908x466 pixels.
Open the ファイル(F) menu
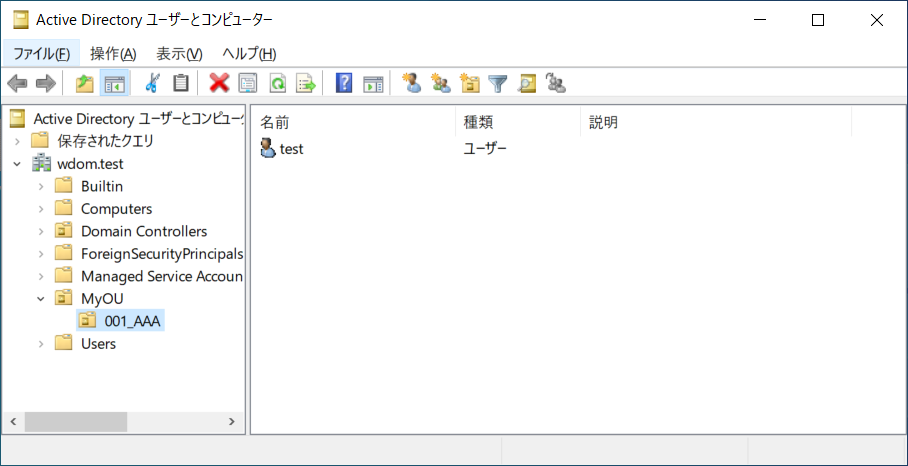tap(41, 54)
